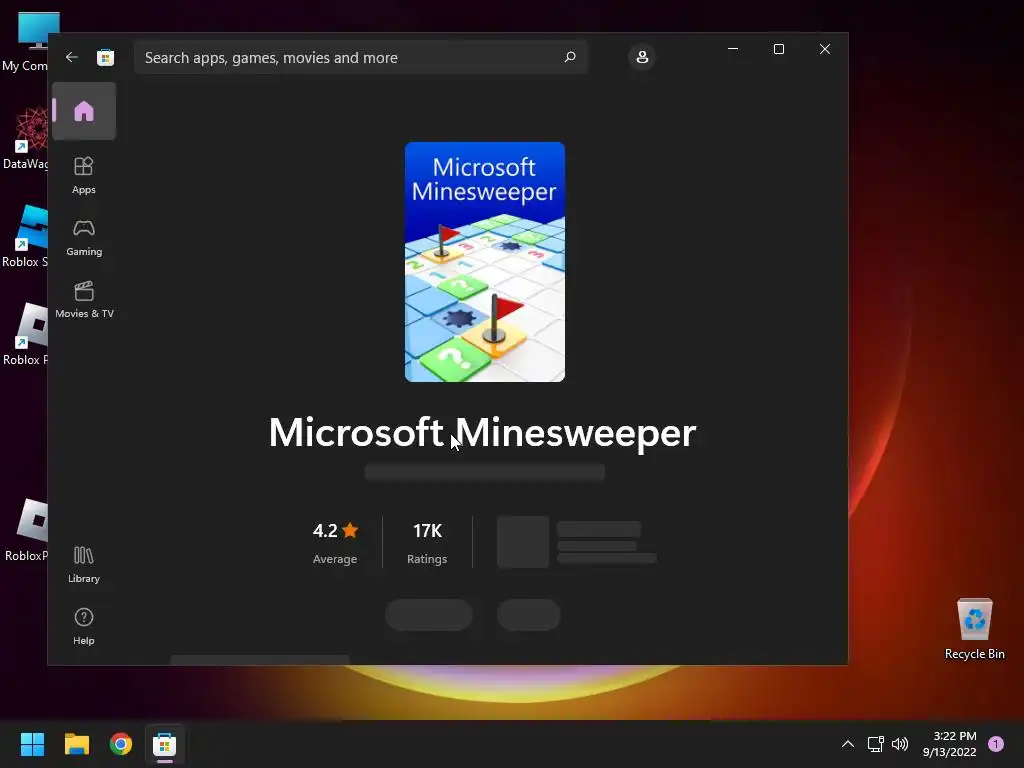Image resolution: width=1024 pixels, height=768 pixels.
Task: Launch Google Chrome from taskbar
Action: (121, 744)
